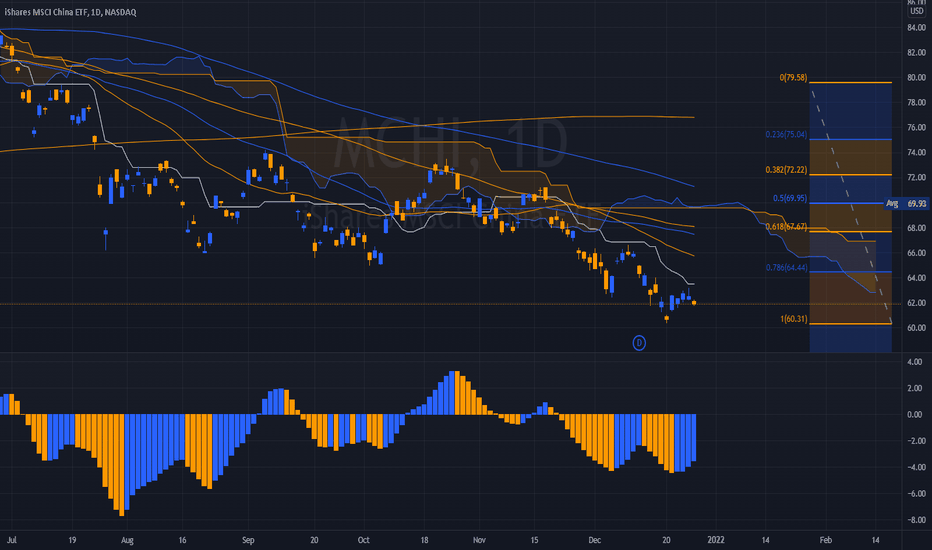Click the Oct label on the time axis
This screenshot has width=932, height=550.
364,540
